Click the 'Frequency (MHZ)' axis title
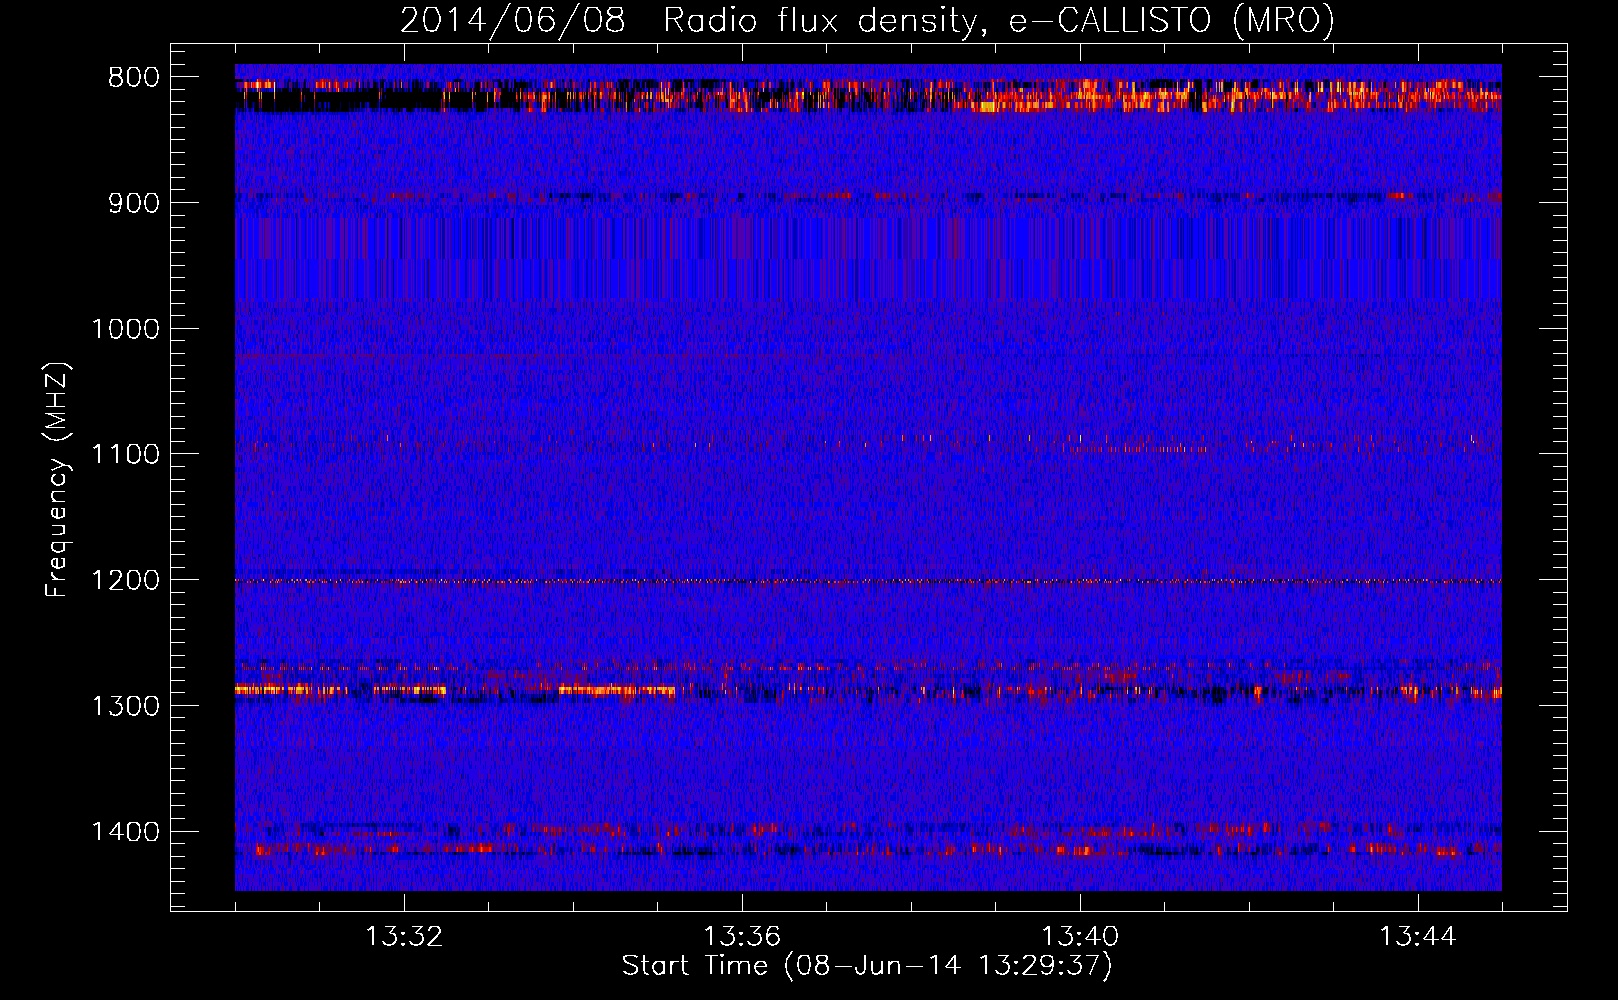 coord(57,480)
